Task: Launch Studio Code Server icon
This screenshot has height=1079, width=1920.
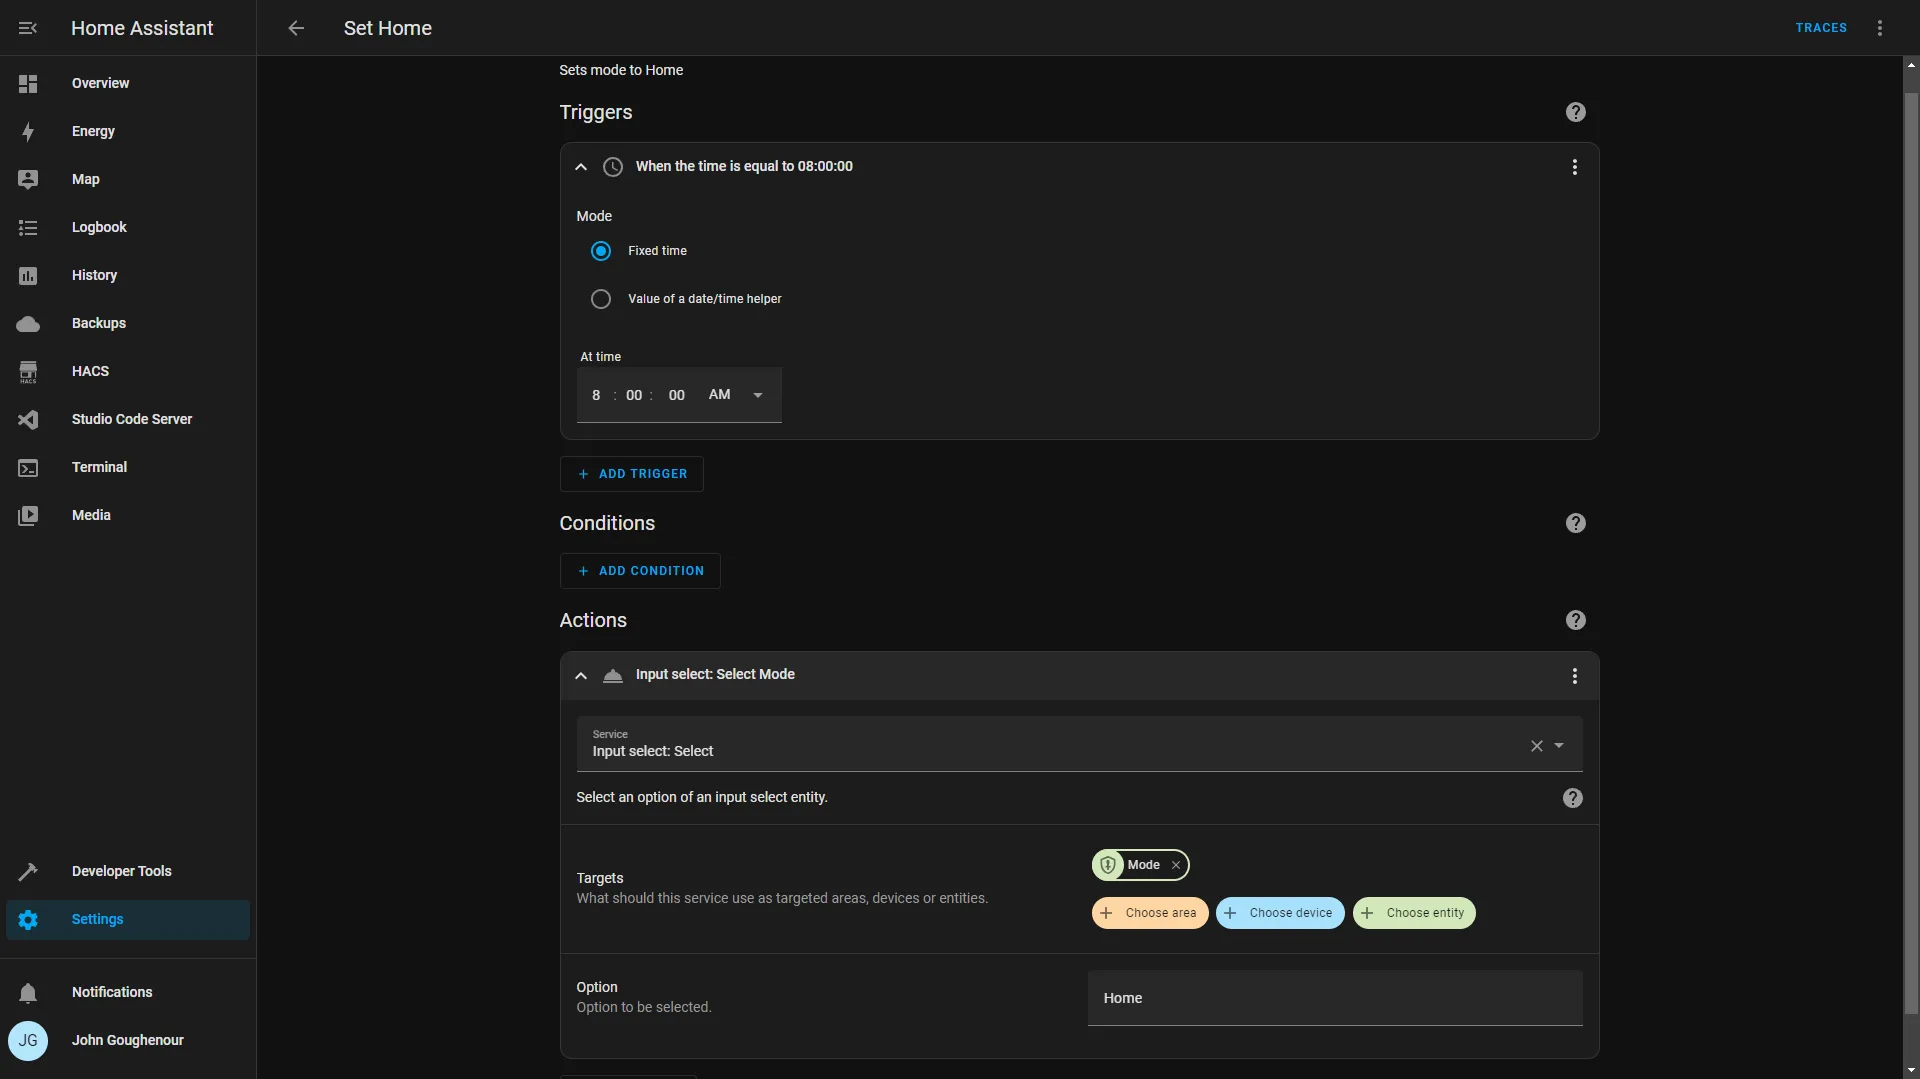Action: 28,420
